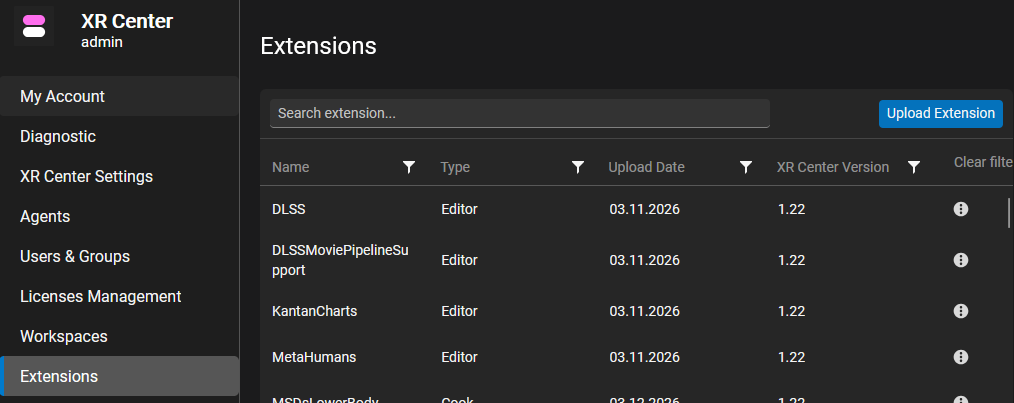Image resolution: width=1014 pixels, height=403 pixels.
Task: Open filter for the Name column
Action: pyautogui.click(x=409, y=167)
